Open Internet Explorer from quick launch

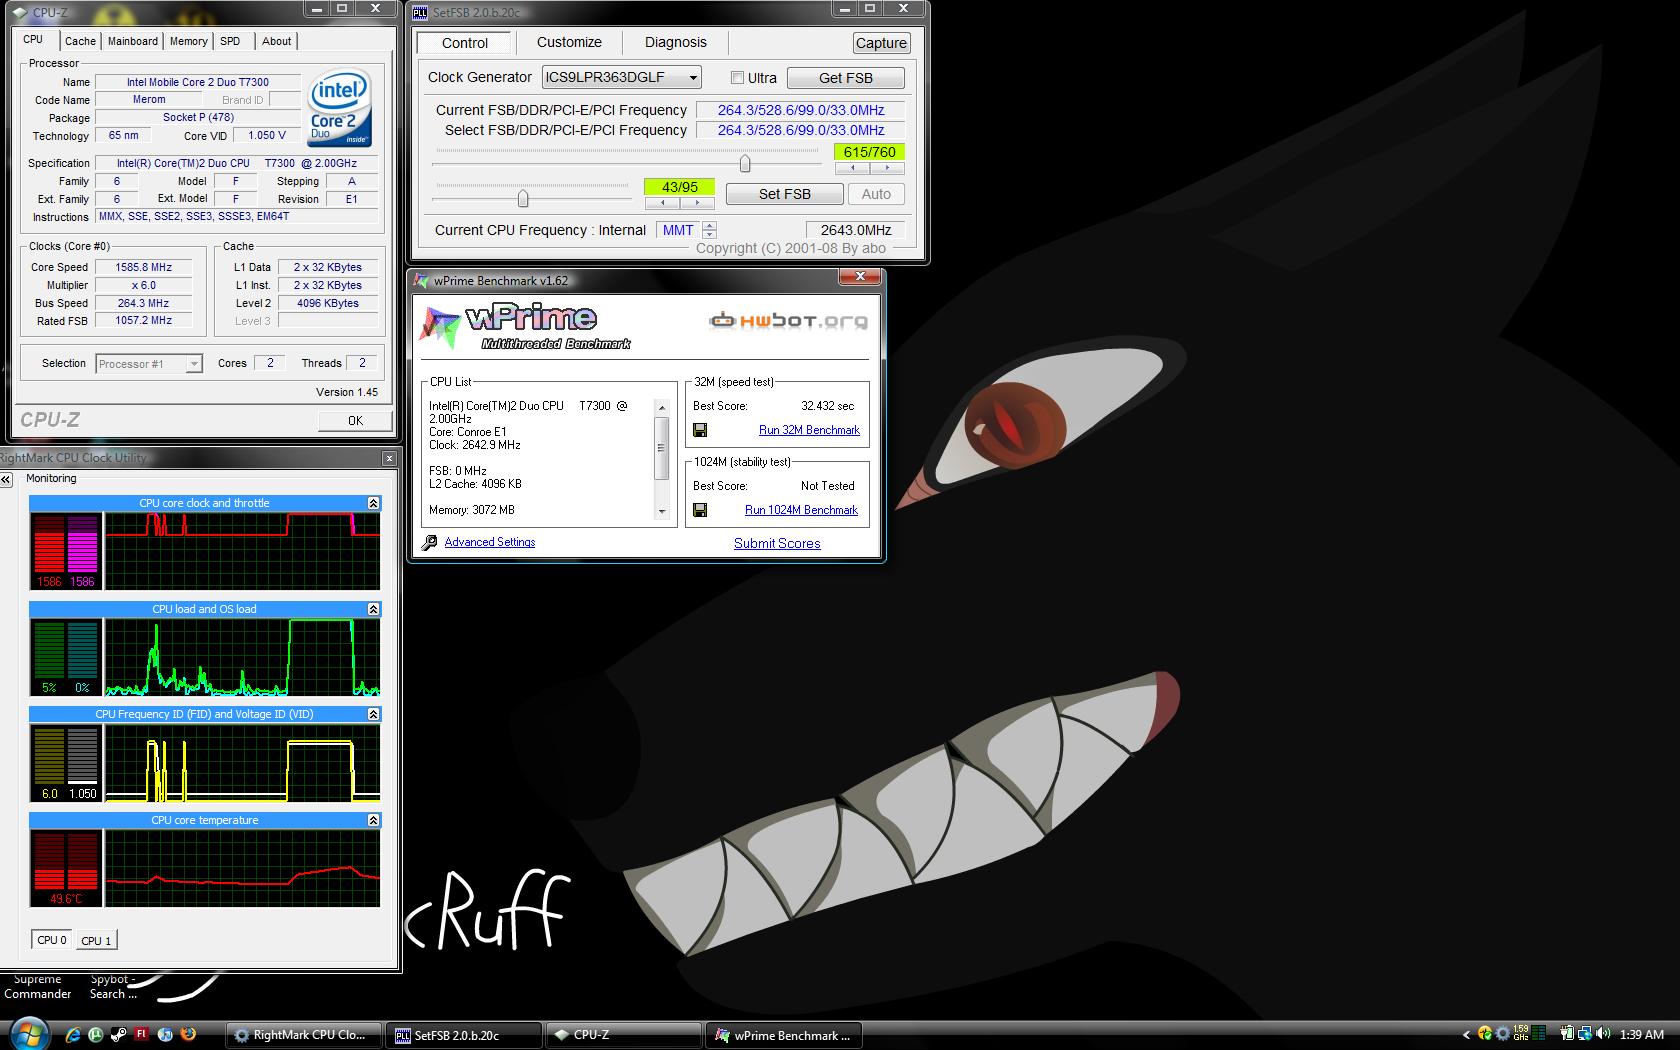click(x=72, y=1035)
